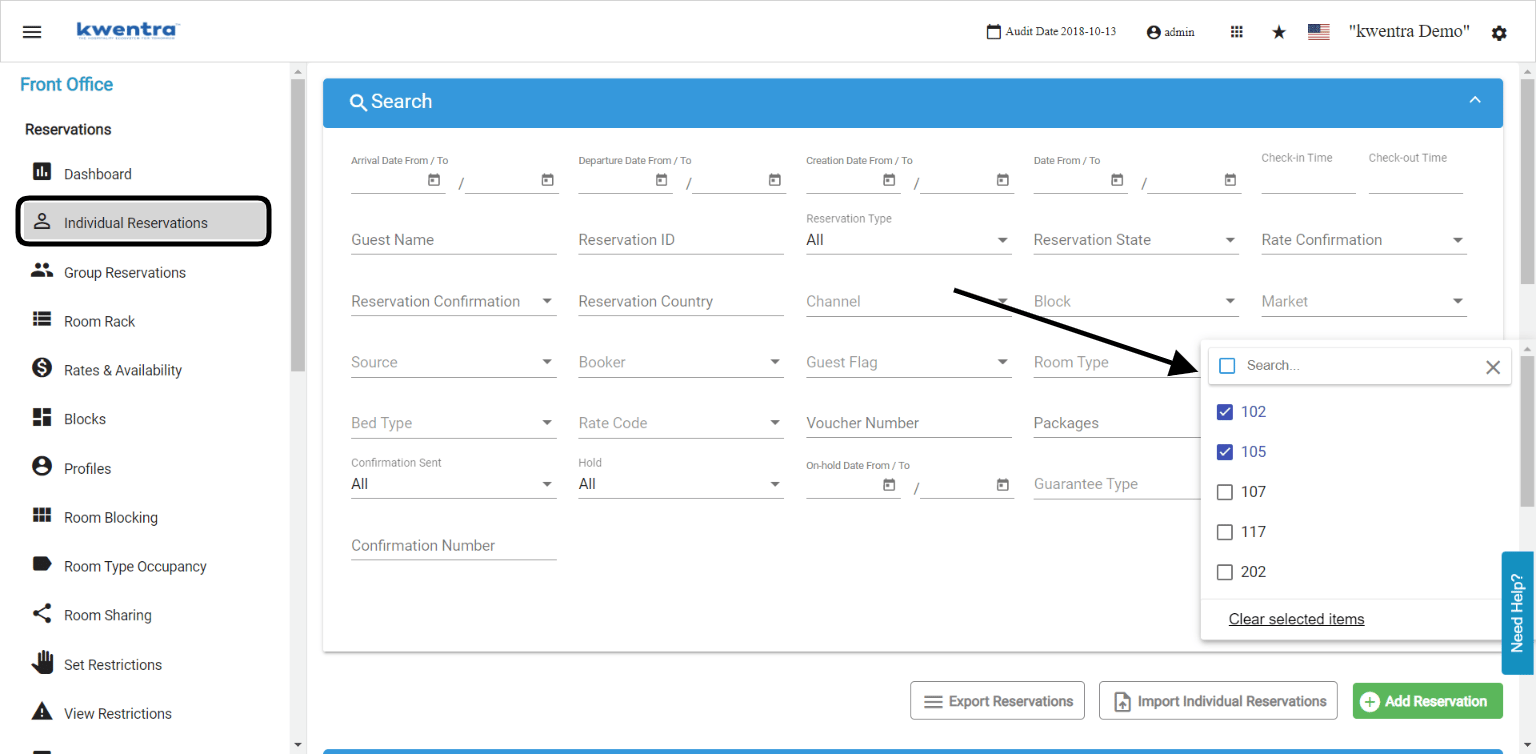
Task: Click Add Reservation button
Action: pyautogui.click(x=1427, y=701)
